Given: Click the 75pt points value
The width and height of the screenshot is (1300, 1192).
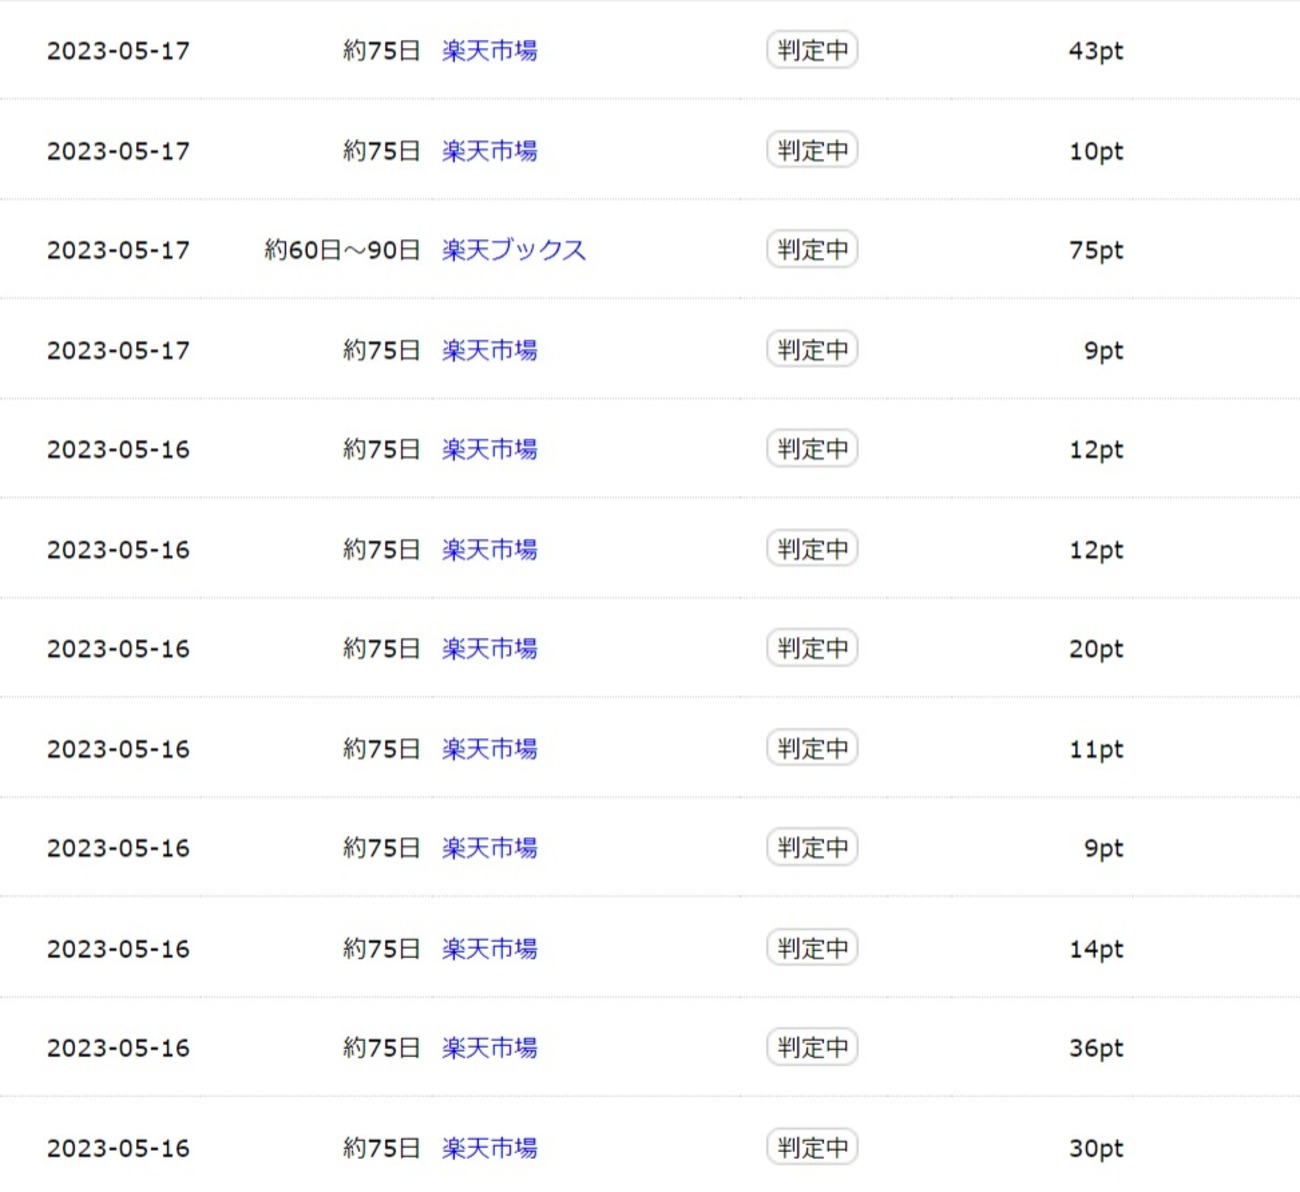Looking at the screenshot, I should click(x=1095, y=250).
